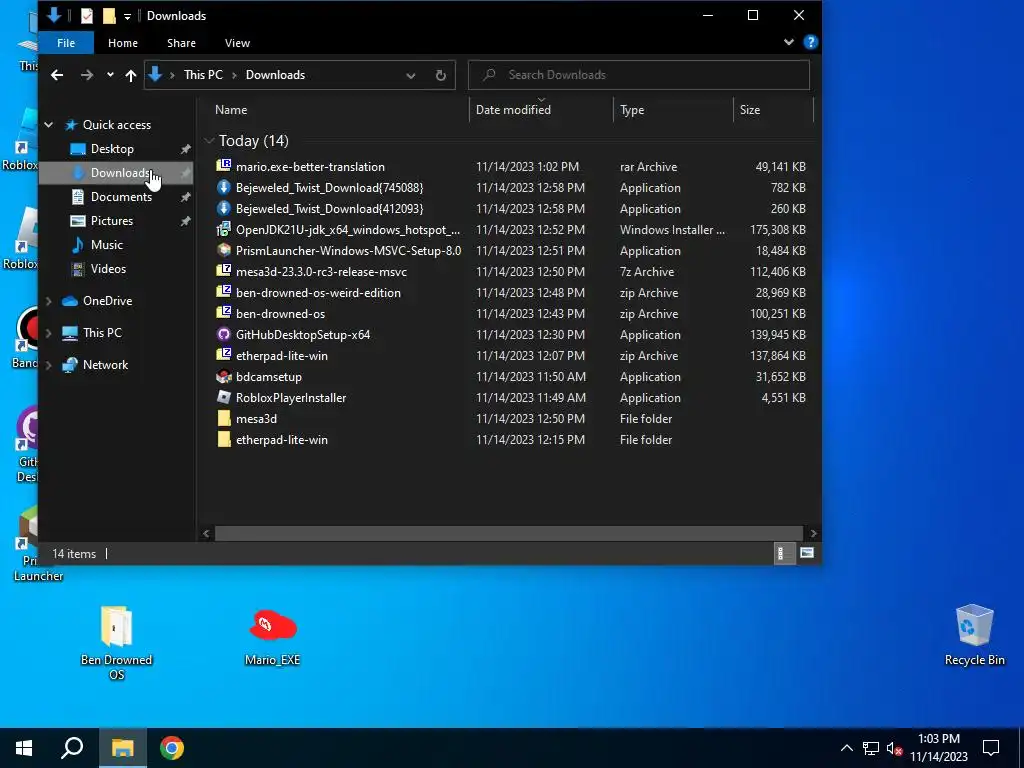Select Bejeweled_Twist_Download{745088} file name
Screen dimensions: 1024x768
[329, 187]
